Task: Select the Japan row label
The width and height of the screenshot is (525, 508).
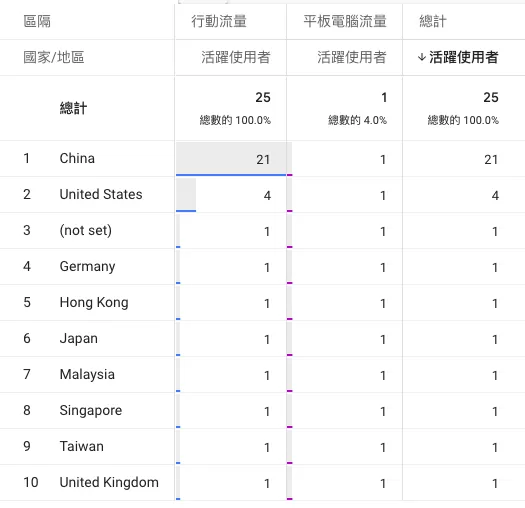Action: [x=79, y=339]
